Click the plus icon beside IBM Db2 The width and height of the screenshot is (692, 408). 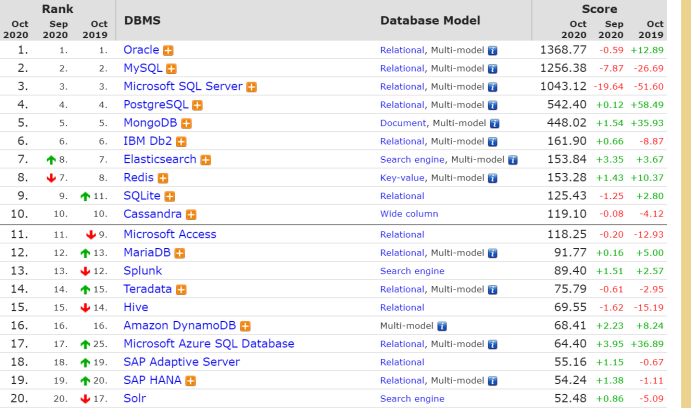pos(181,142)
